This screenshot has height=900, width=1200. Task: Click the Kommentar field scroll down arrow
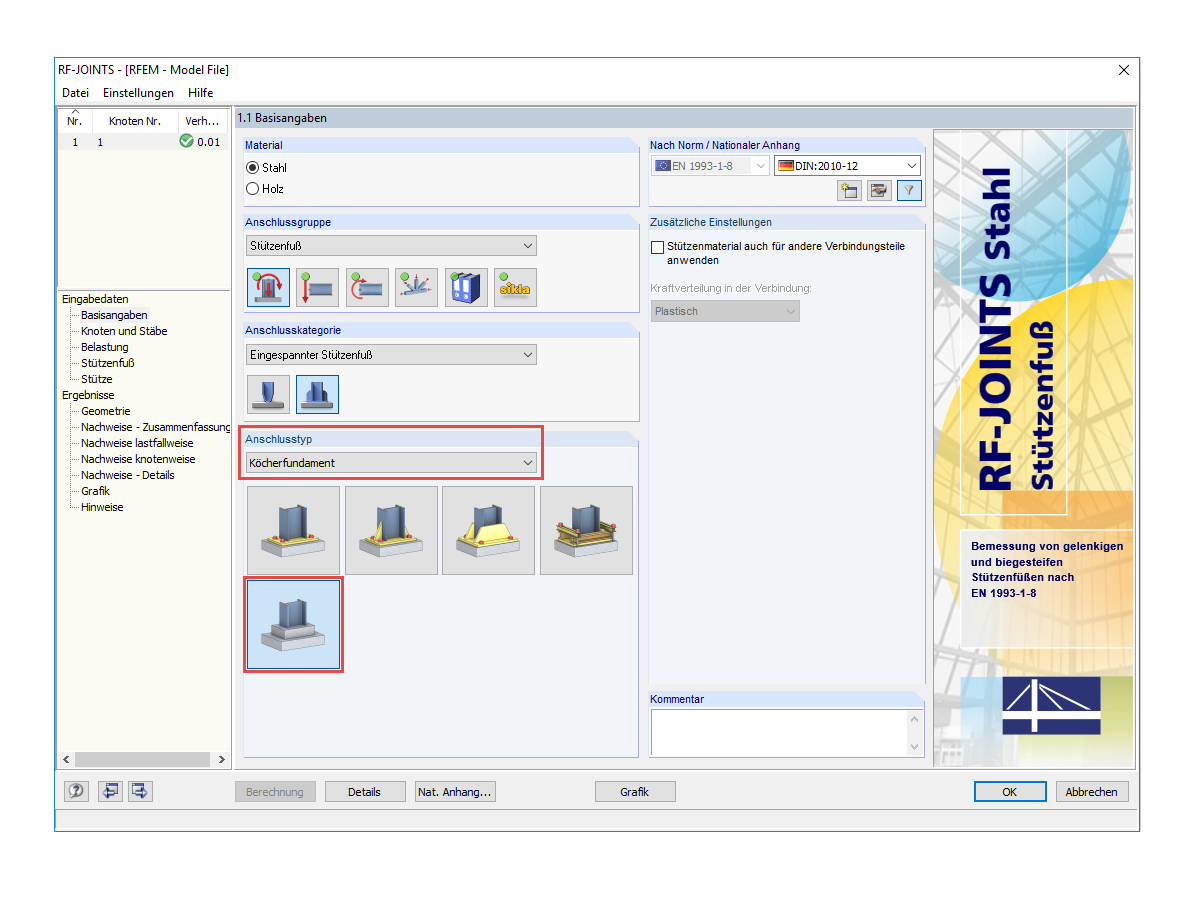[913, 747]
